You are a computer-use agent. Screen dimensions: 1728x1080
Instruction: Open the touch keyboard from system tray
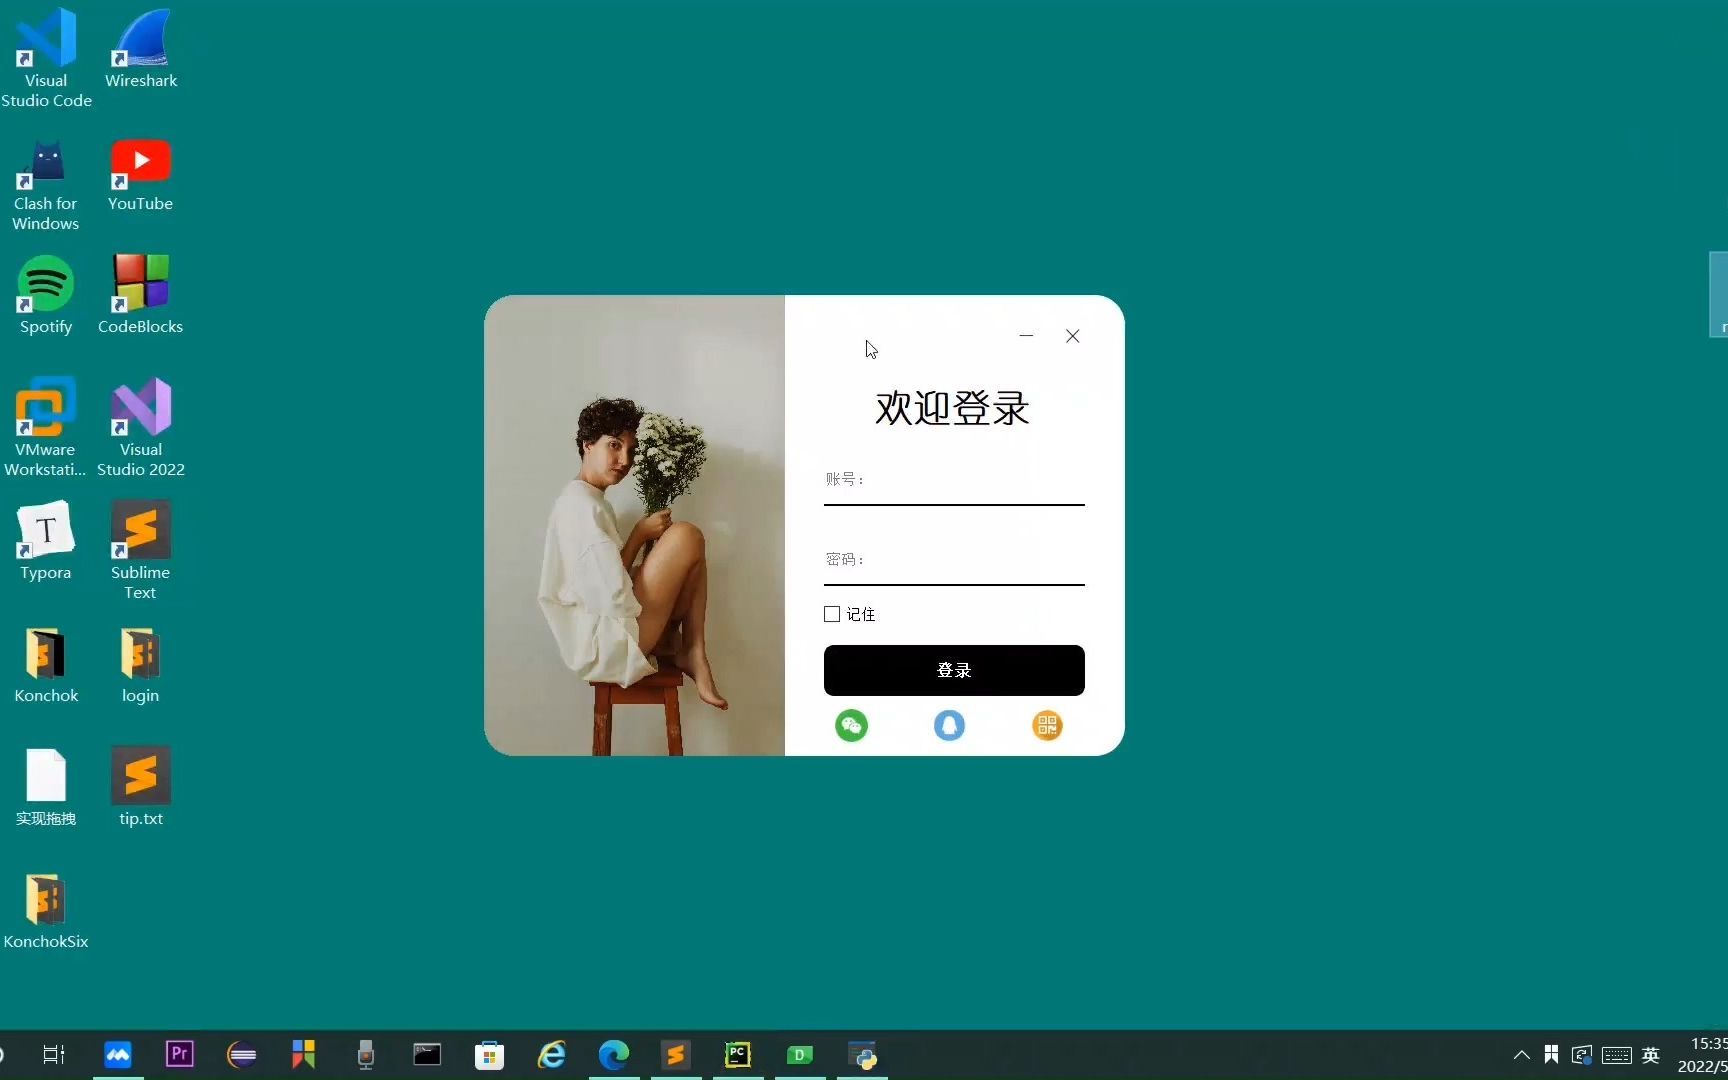point(1617,1055)
